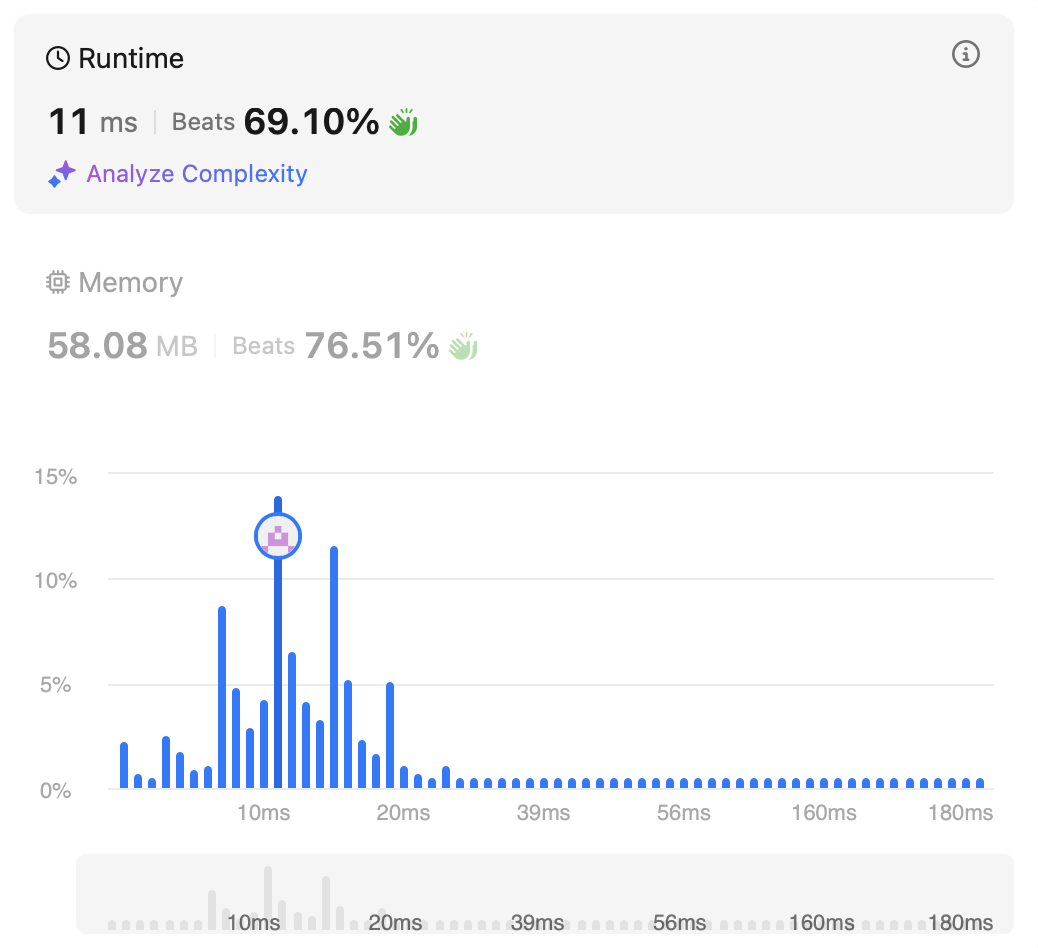Image resolution: width=1038 pixels, height=948 pixels.
Task: Click faded clapping hands next to 76.51%
Action: coord(463,346)
